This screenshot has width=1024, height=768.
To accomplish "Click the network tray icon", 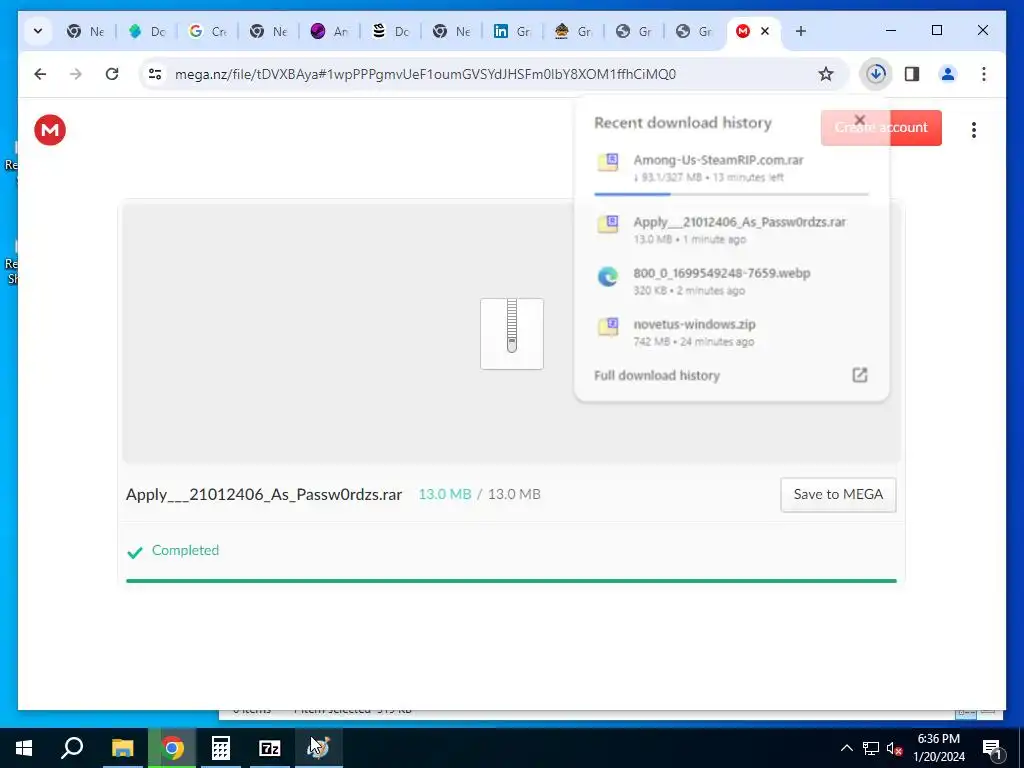I will (871, 748).
